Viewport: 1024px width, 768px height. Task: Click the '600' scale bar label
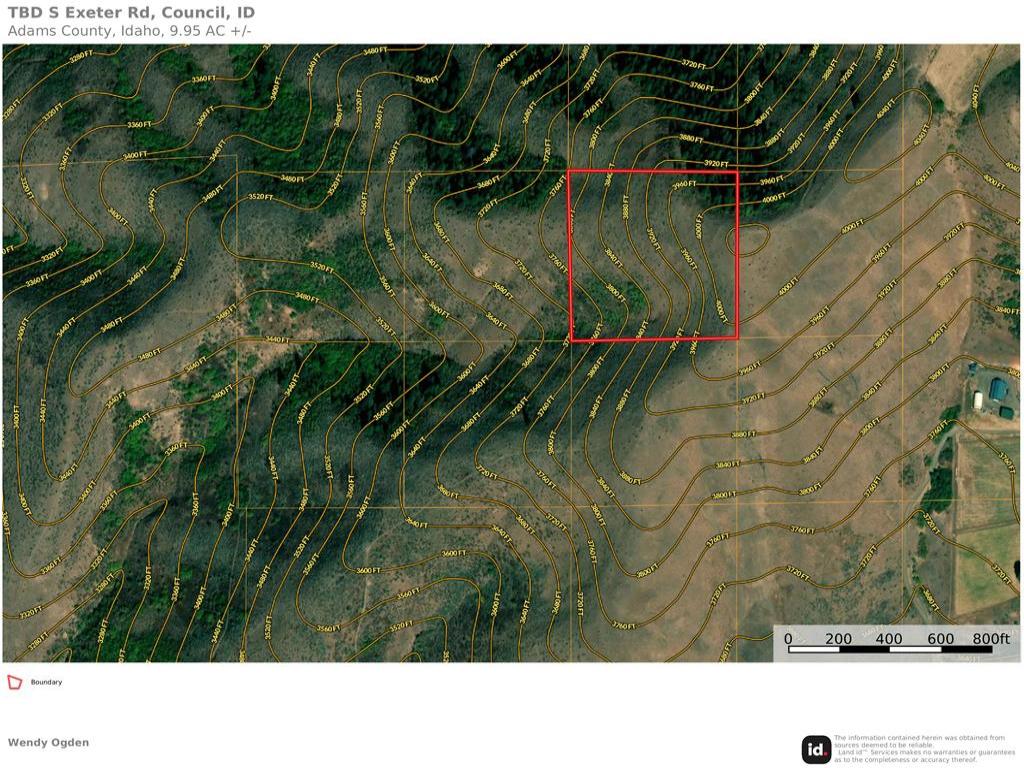[x=940, y=638]
